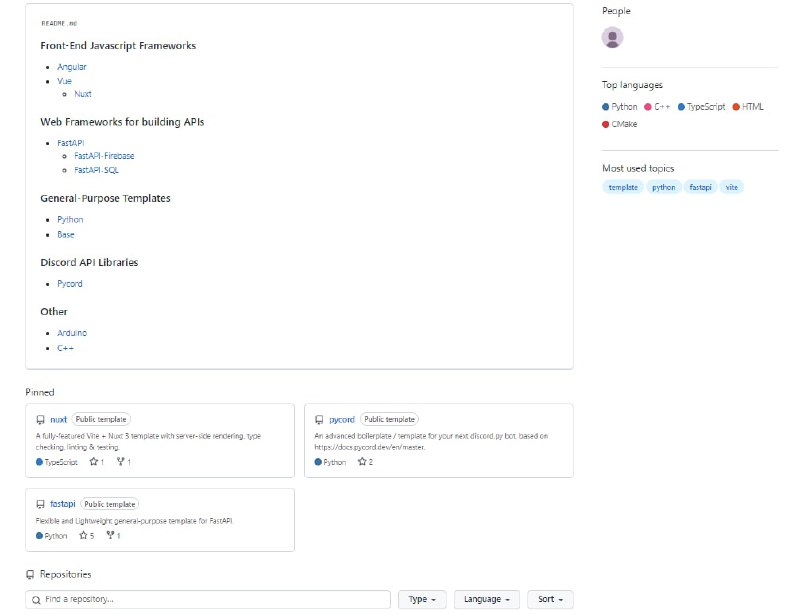
Task: Click the member avatar under People
Action: [x=612, y=37]
